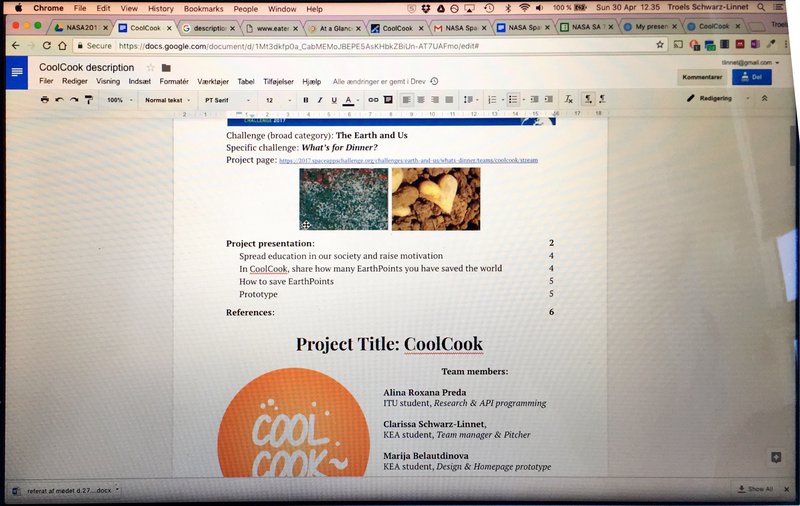Select the paint format tool

coord(88,100)
